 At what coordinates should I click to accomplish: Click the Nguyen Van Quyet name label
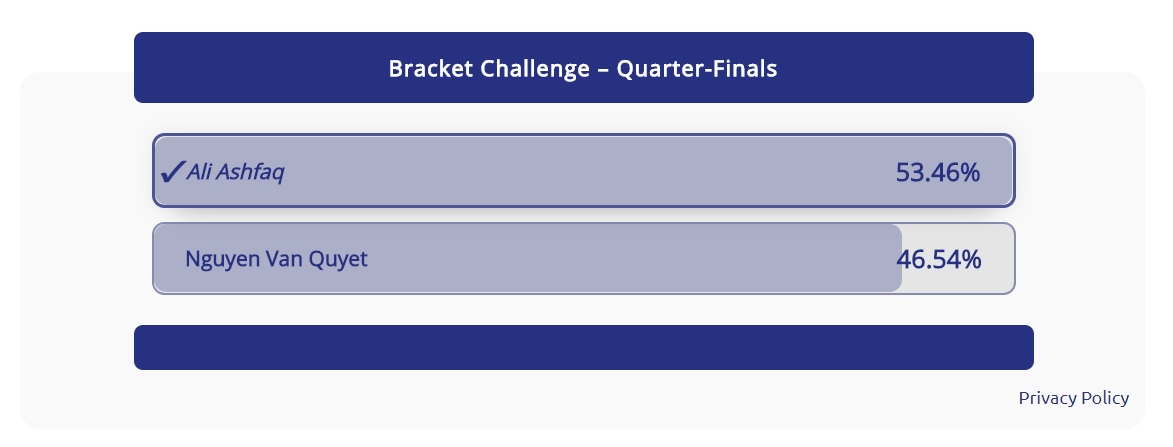[x=276, y=259]
